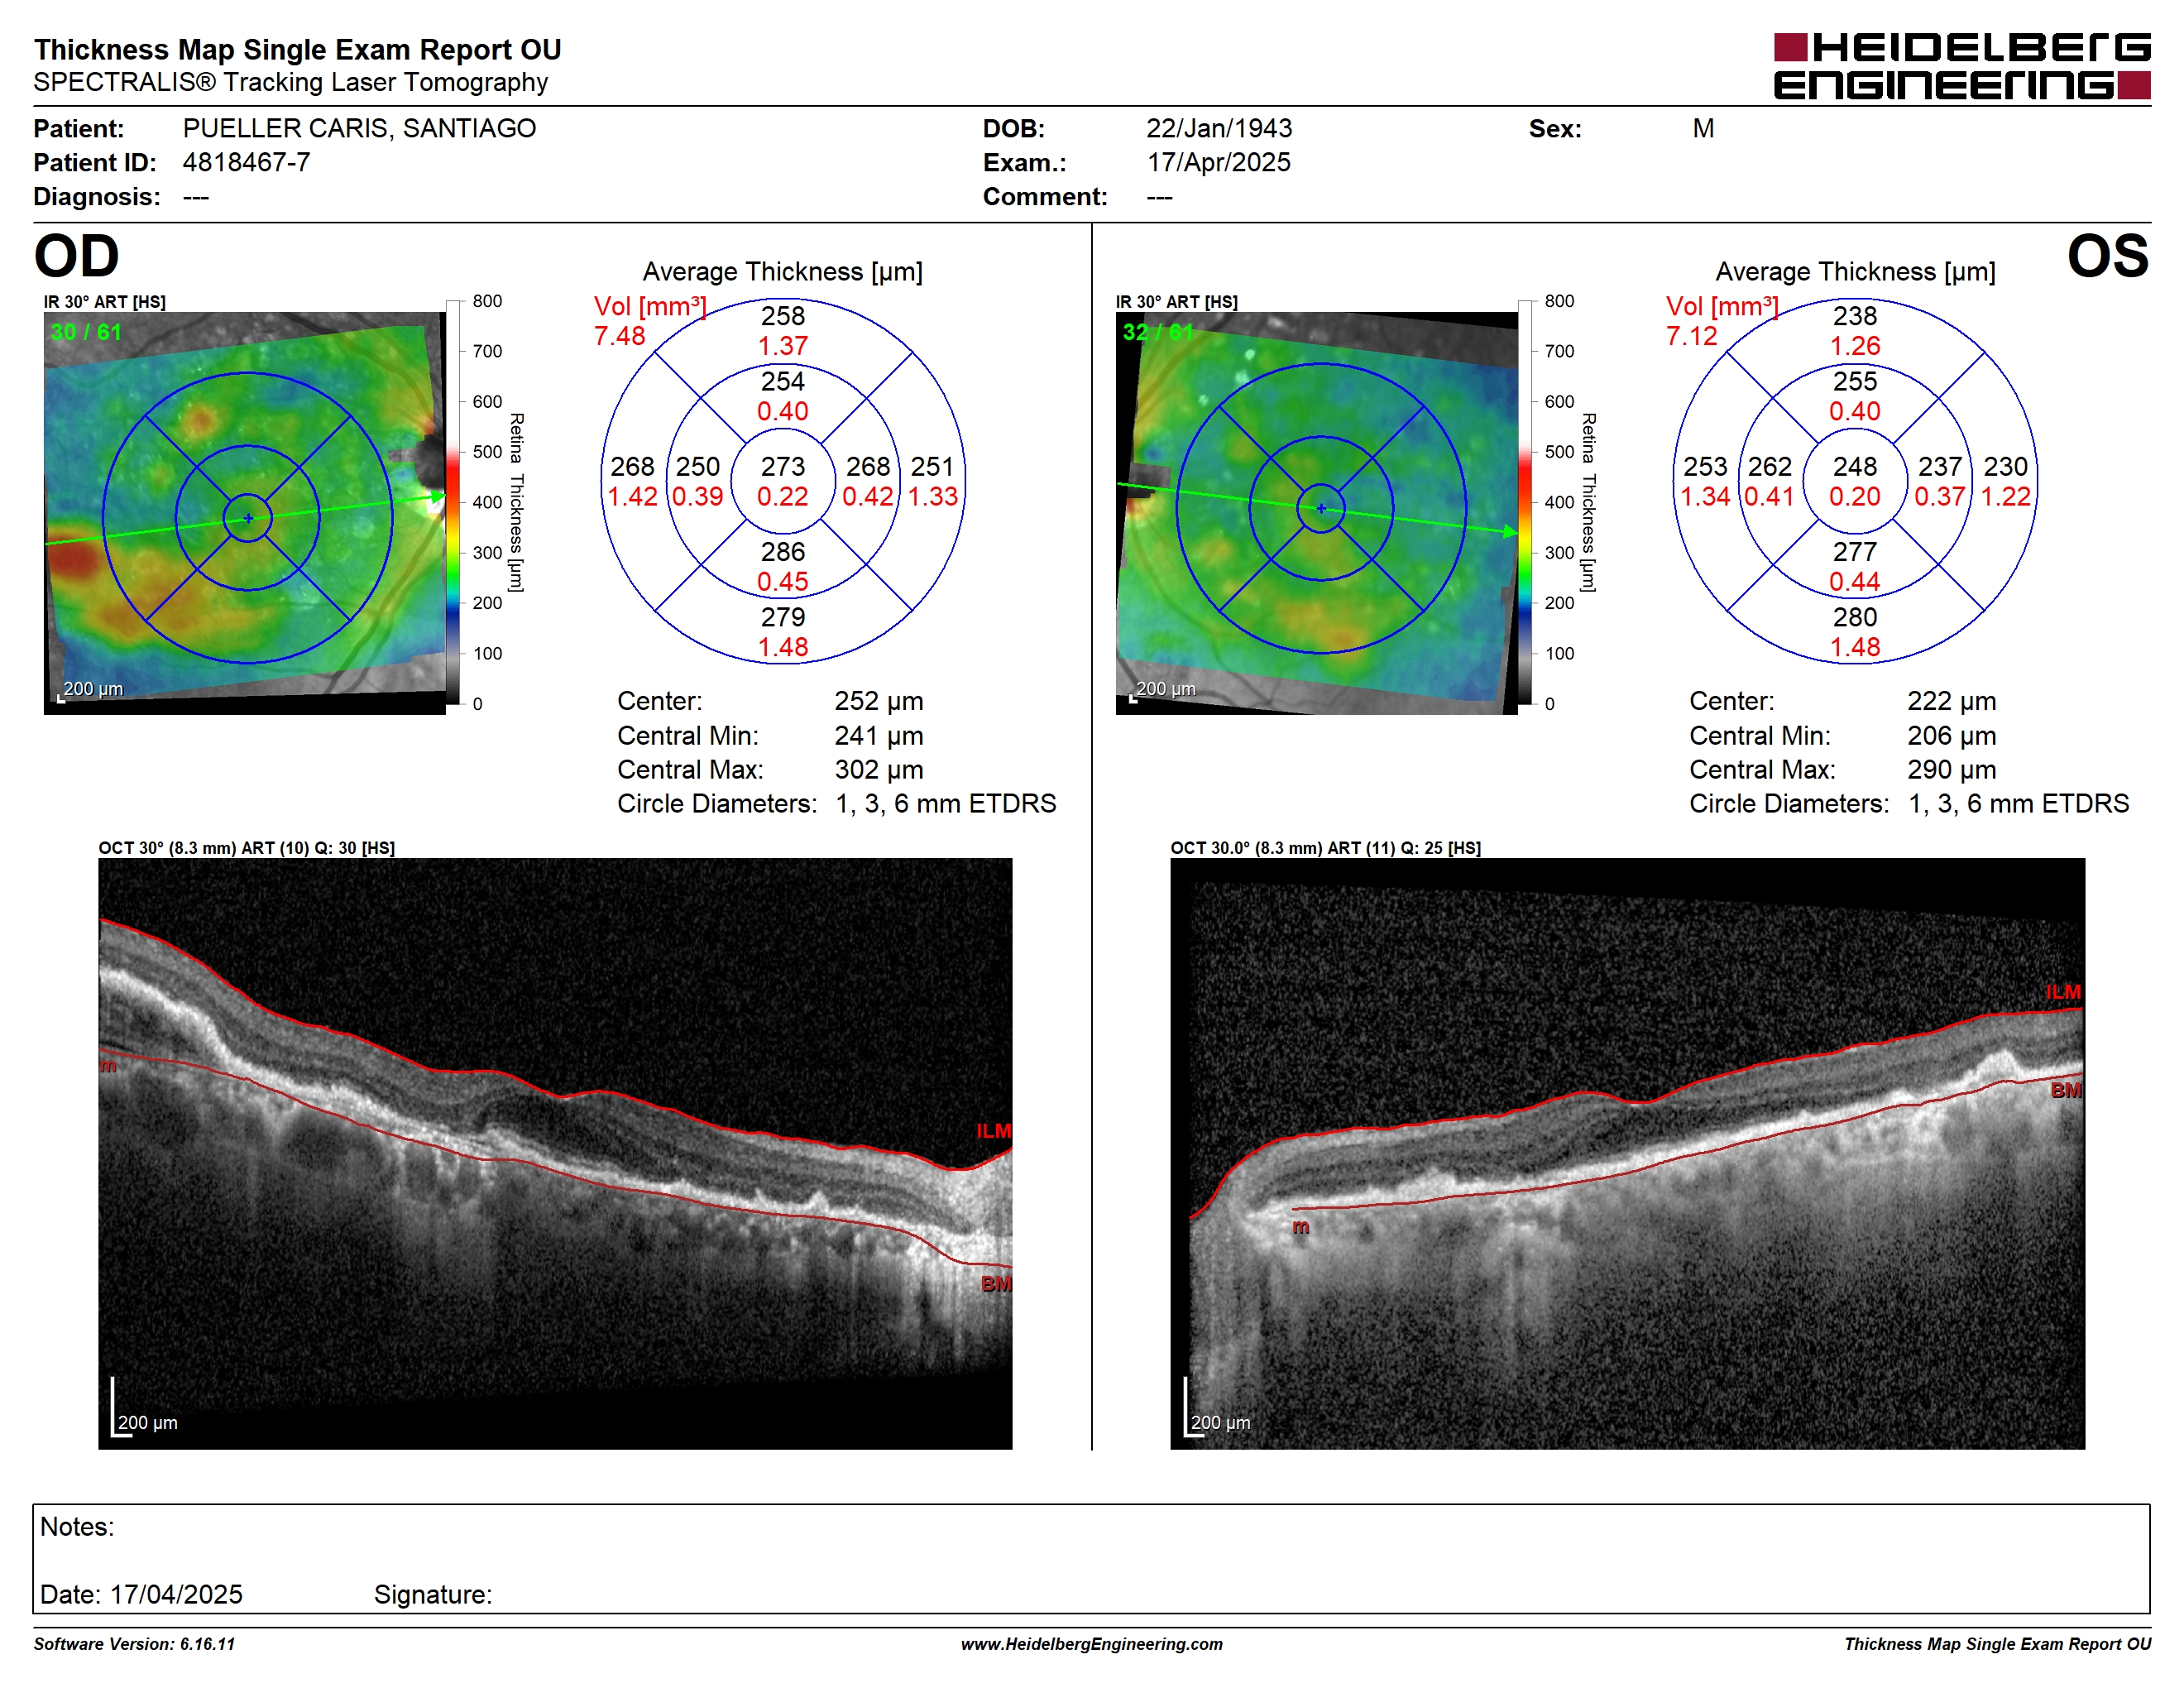Click OS outer inferior thickness 280
2184x1688 pixels.
[1855, 617]
